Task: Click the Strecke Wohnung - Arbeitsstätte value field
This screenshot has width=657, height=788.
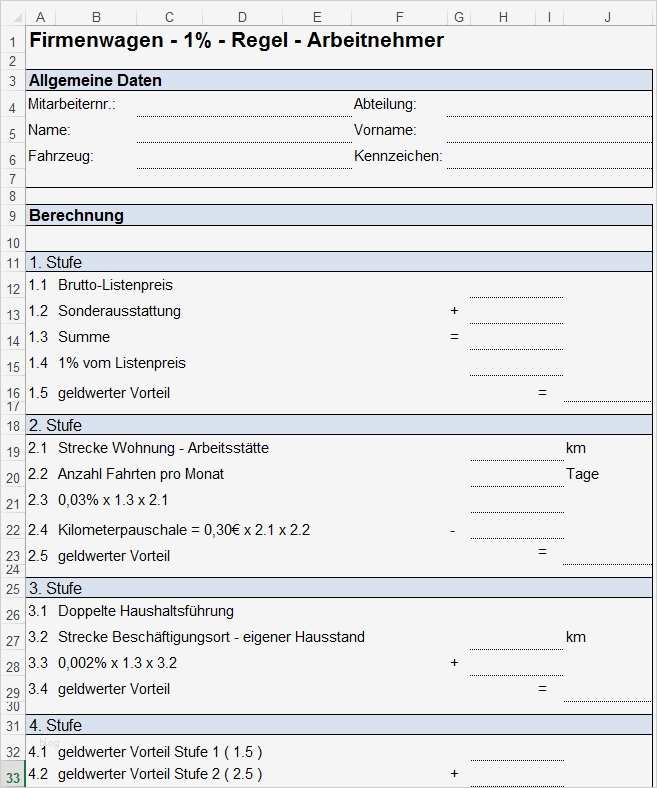Action: click(x=516, y=449)
